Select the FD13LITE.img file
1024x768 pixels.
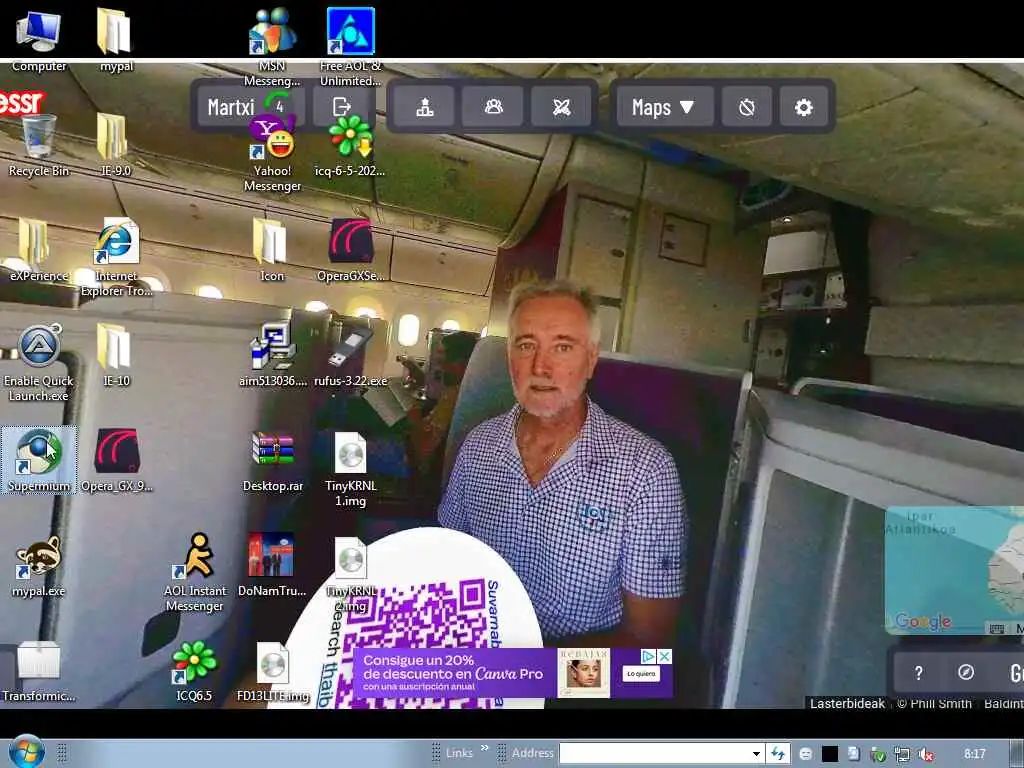272,671
